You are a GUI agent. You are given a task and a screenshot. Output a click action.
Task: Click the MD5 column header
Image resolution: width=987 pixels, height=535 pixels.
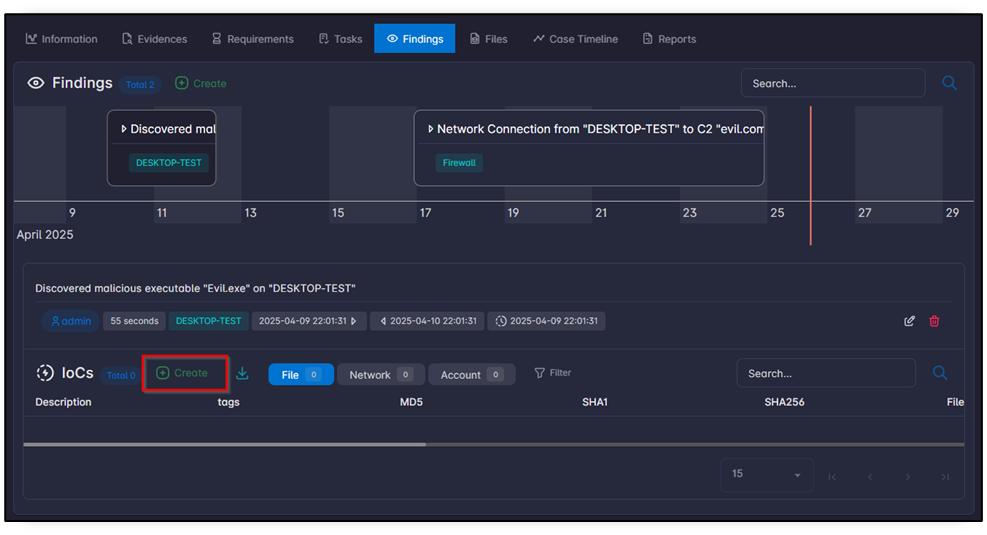411,402
